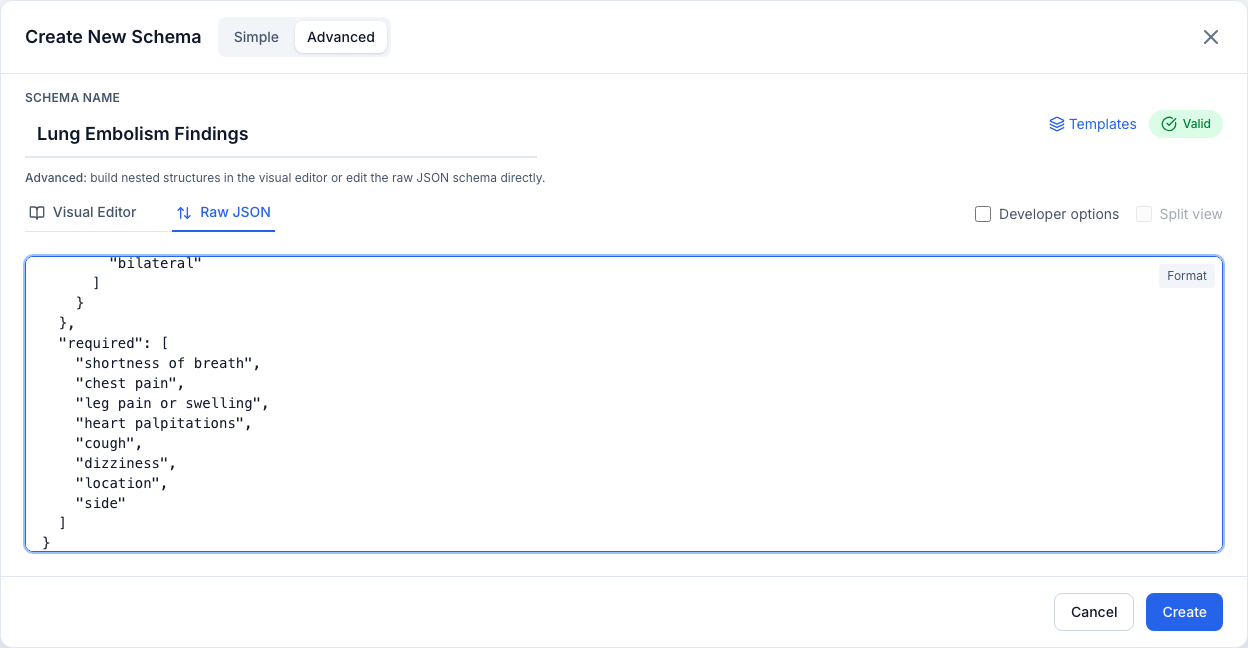The width and height of the screenshot is (1248, 648).
Task: Click the "required" line in JSON
Action: 113,343
